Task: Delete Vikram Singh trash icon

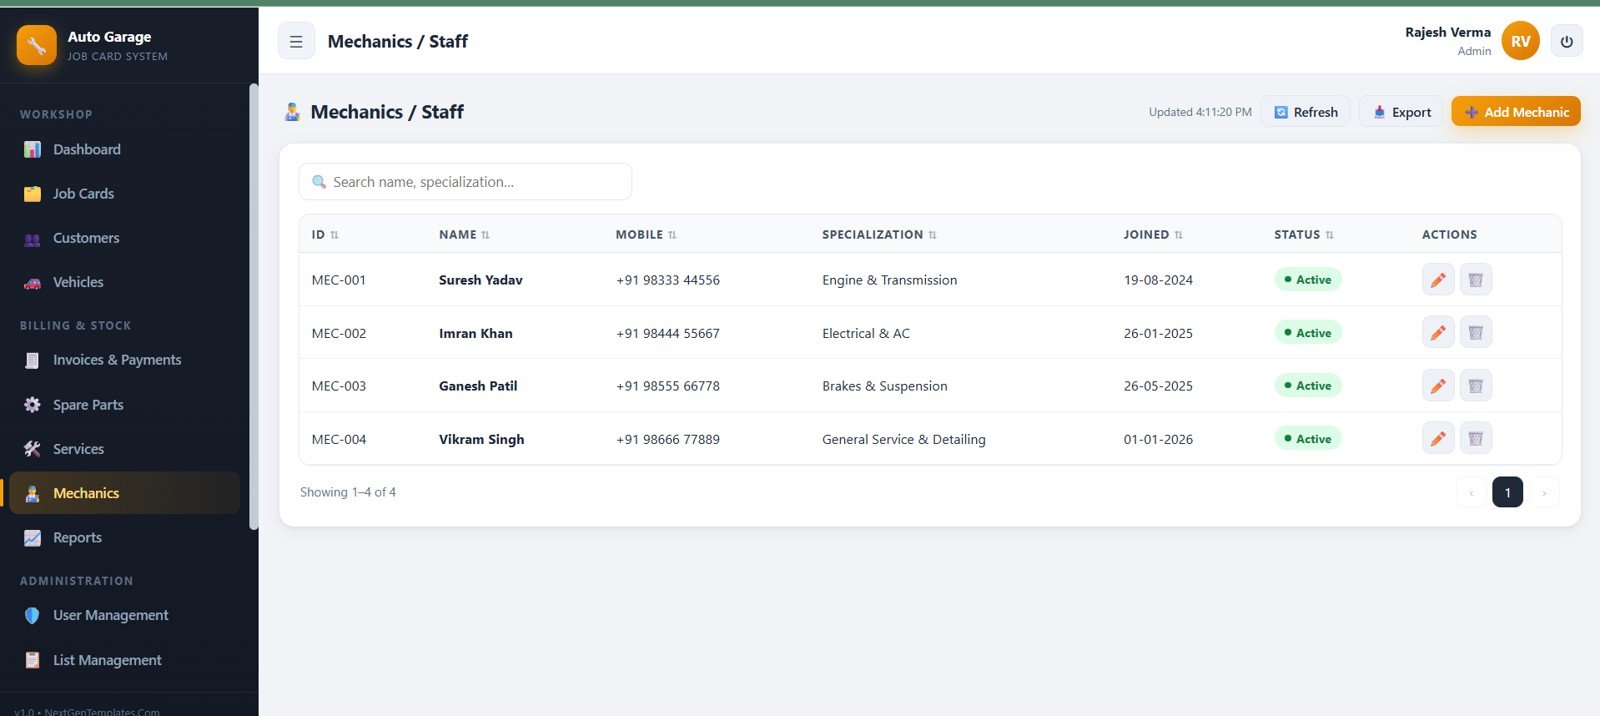Action: 1476,438
